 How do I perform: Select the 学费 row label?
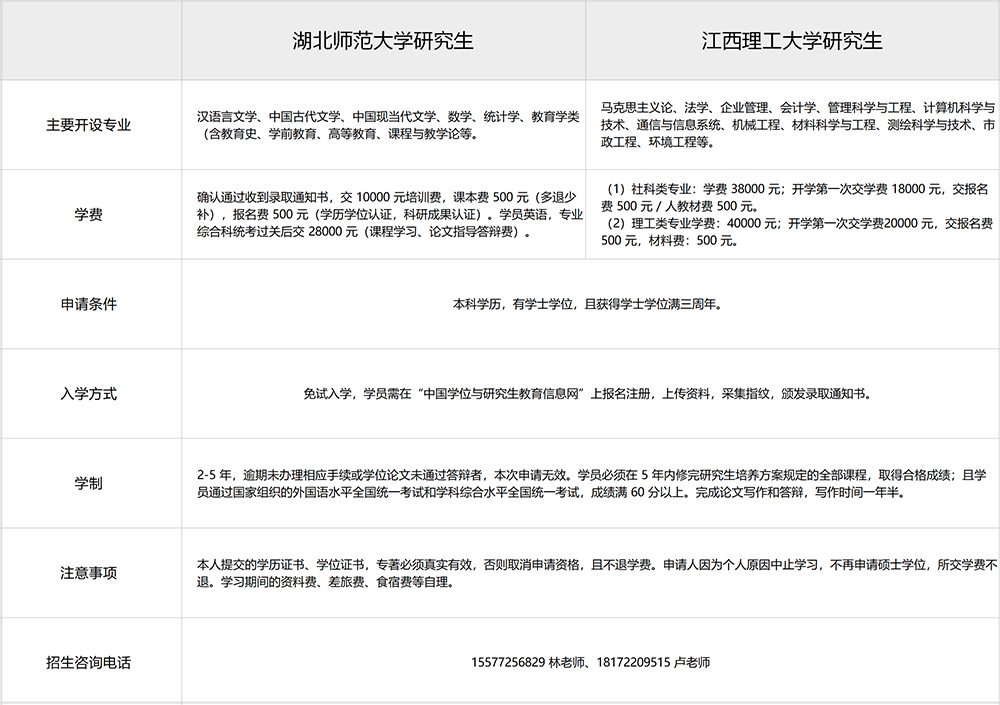point(89,214)
